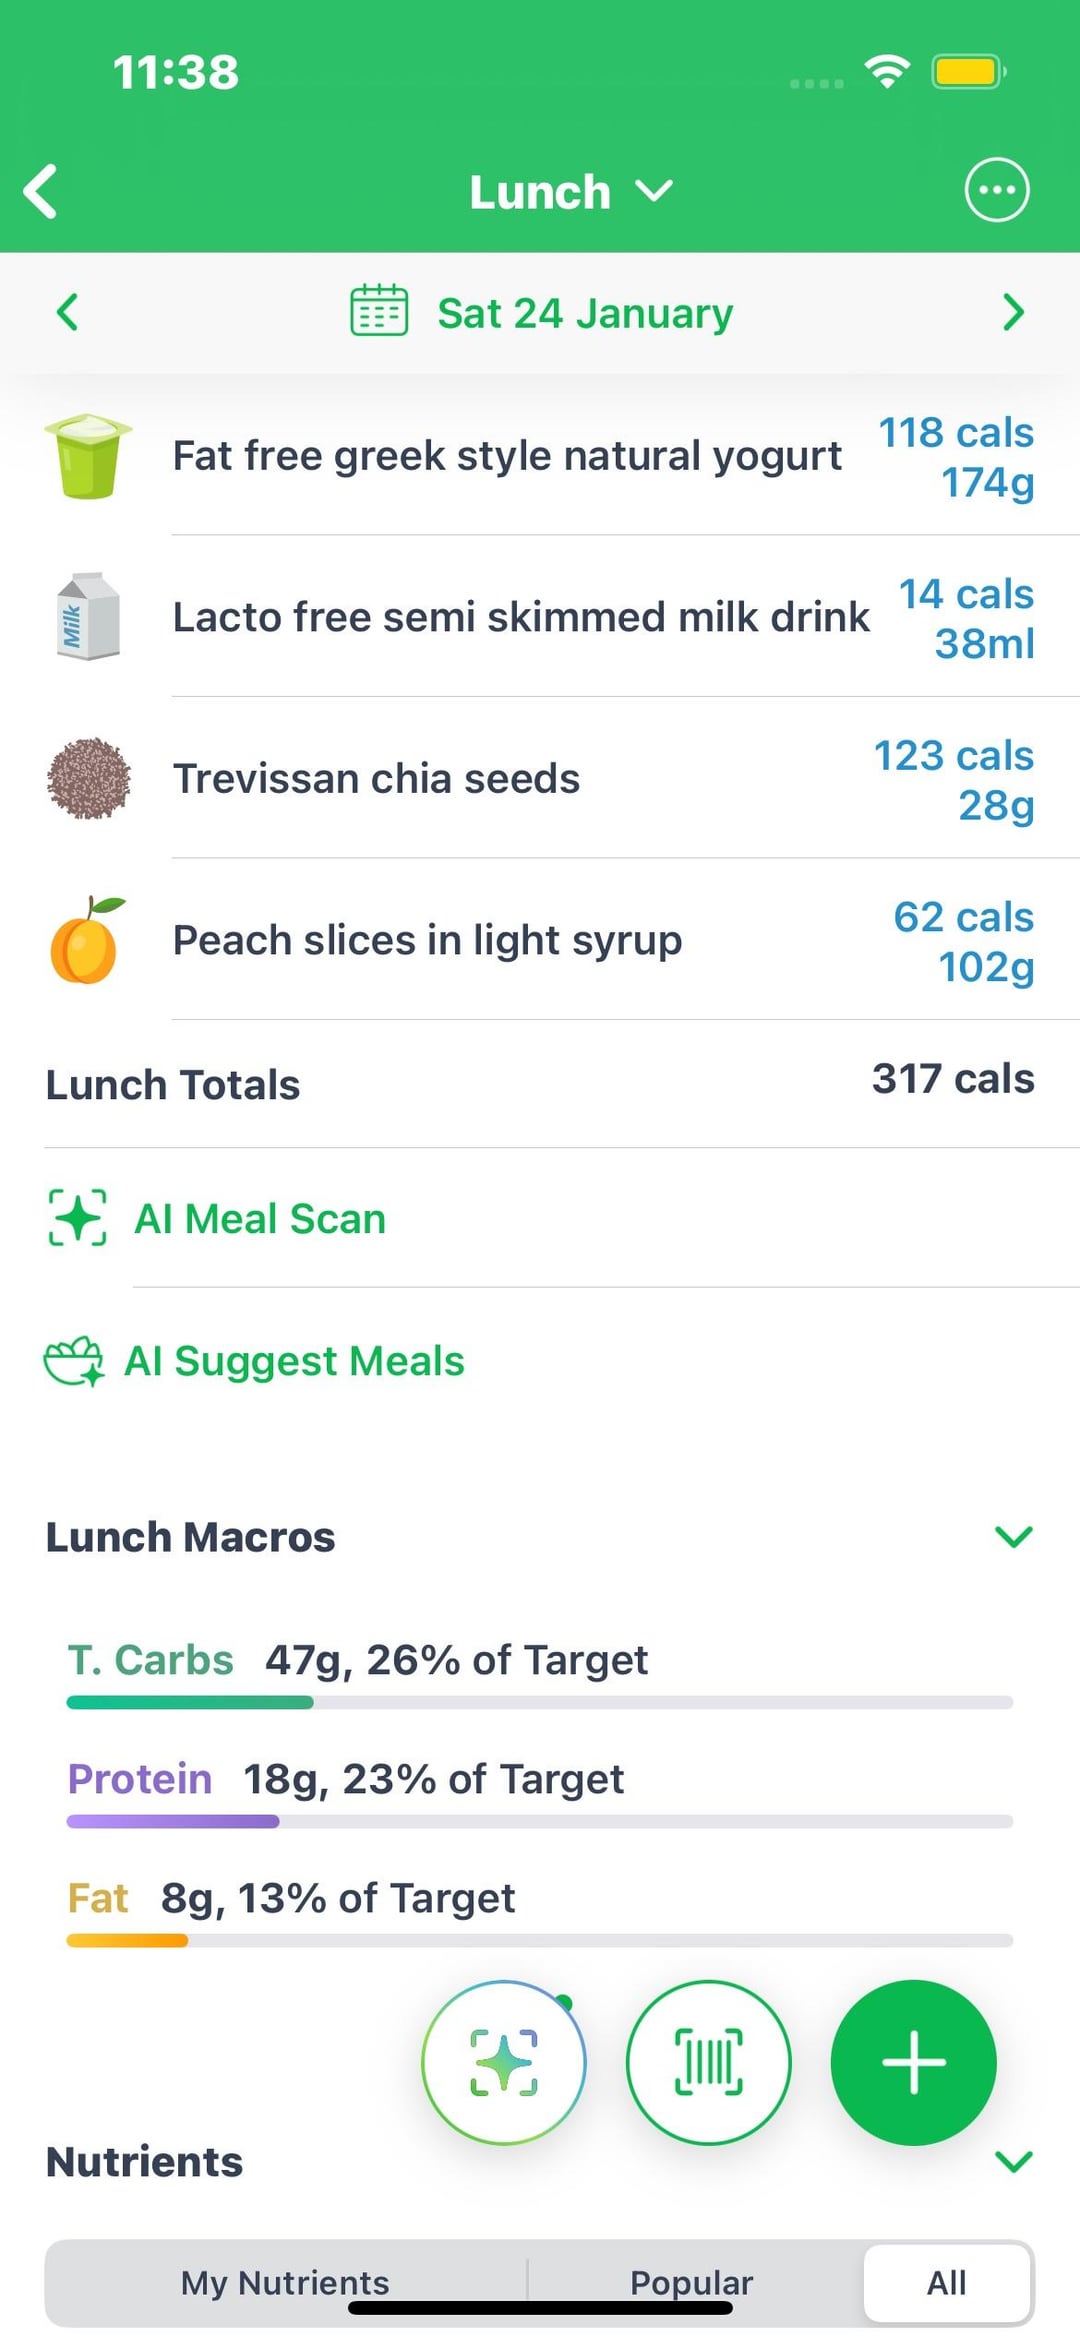Tap the back arrow in header
Screen dimensions: 1080x2337
[42, 191]
